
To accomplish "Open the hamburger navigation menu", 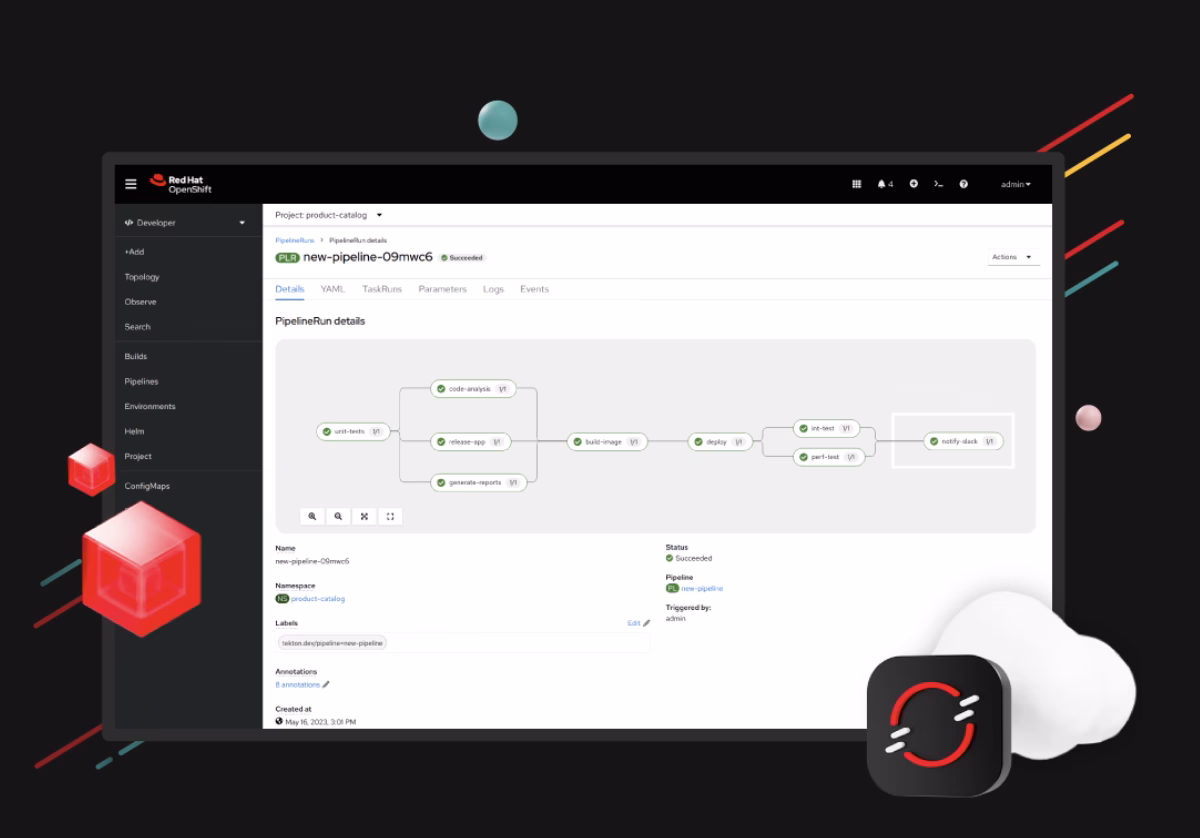I will (130, 184).
